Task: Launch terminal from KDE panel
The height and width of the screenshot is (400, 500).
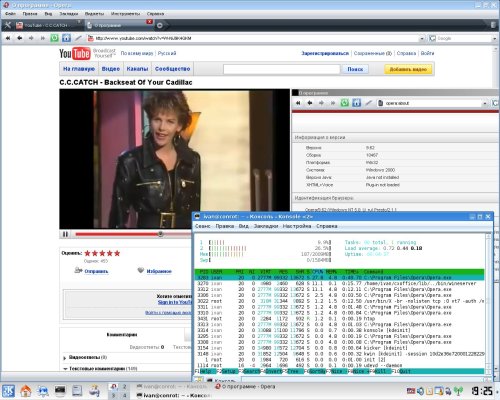Action: (x=60, y=390)
